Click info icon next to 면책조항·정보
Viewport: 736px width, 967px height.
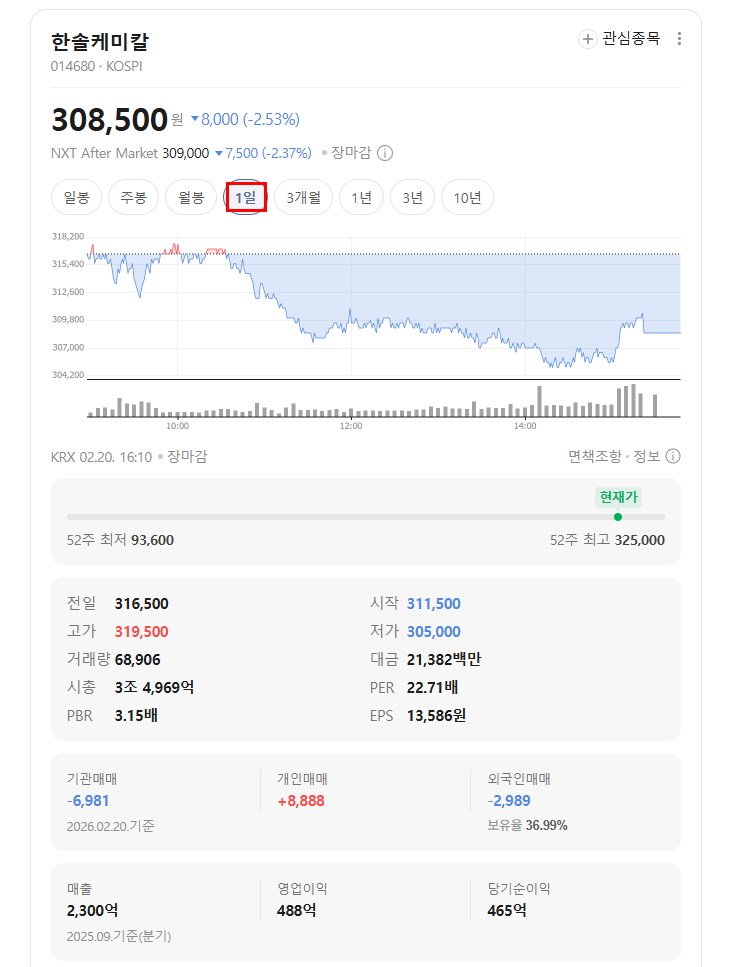673,456
